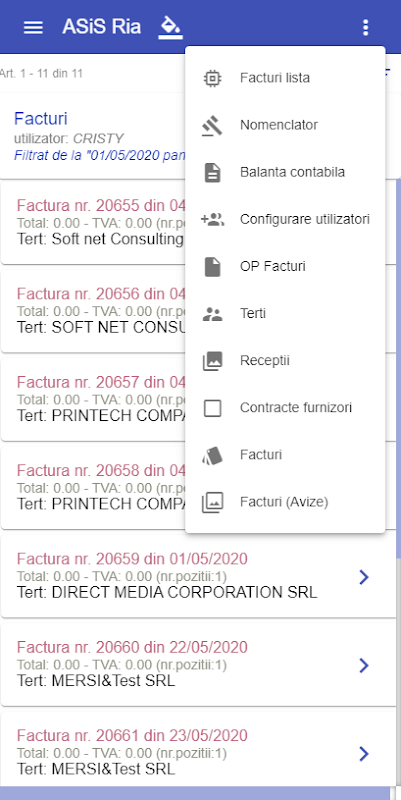Choose Facturi (Avize) menu entry
This screenshot has height=800, width=401.
pyautogui.click(x=285, y=503)
